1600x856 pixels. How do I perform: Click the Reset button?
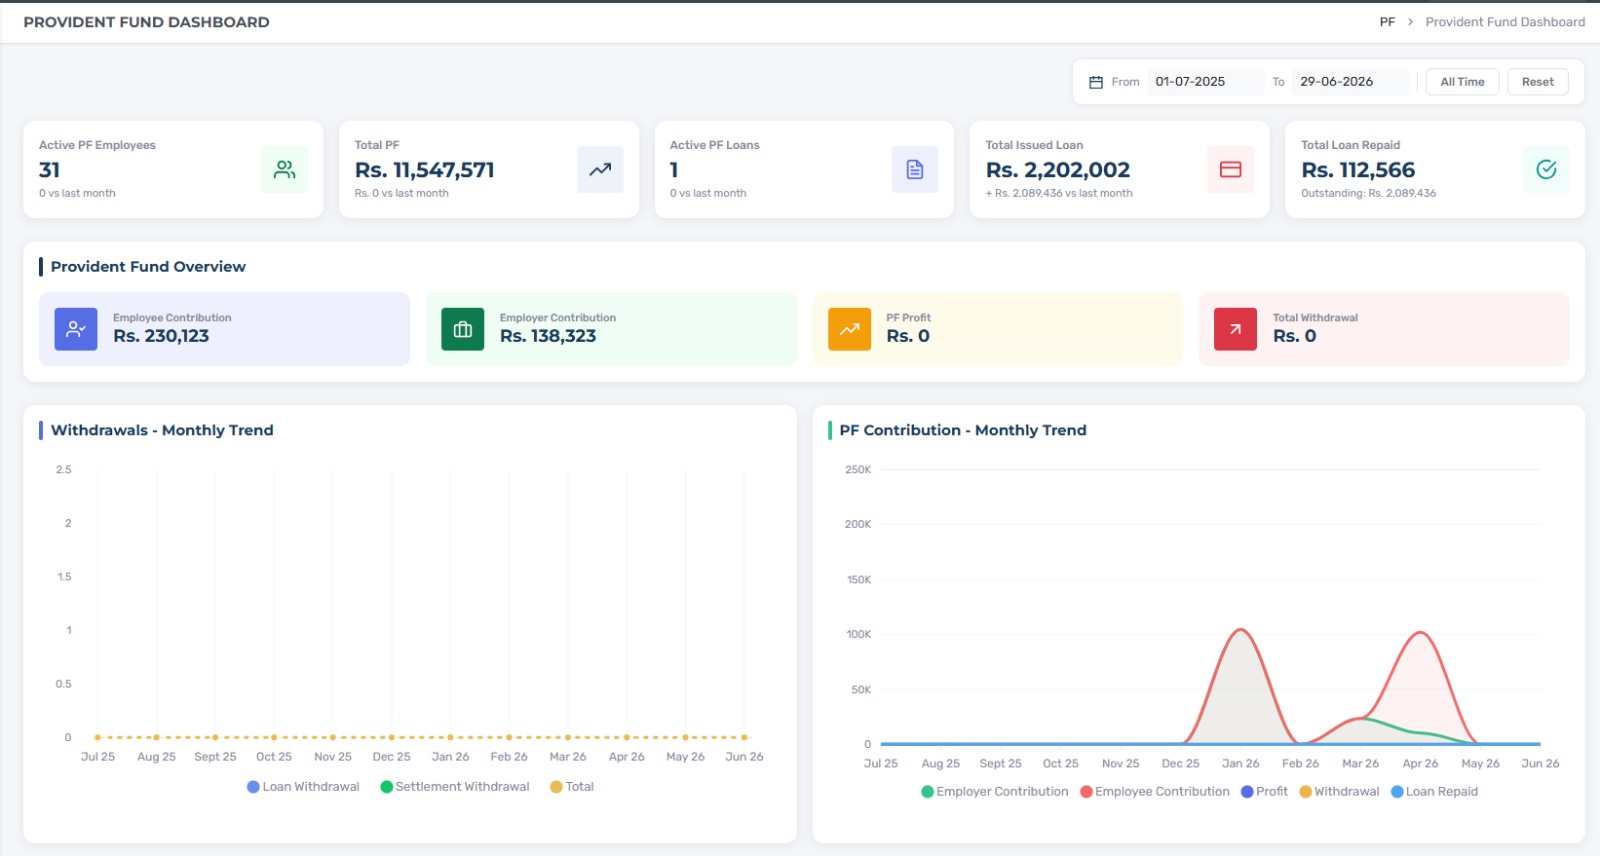pos(1538,82)
